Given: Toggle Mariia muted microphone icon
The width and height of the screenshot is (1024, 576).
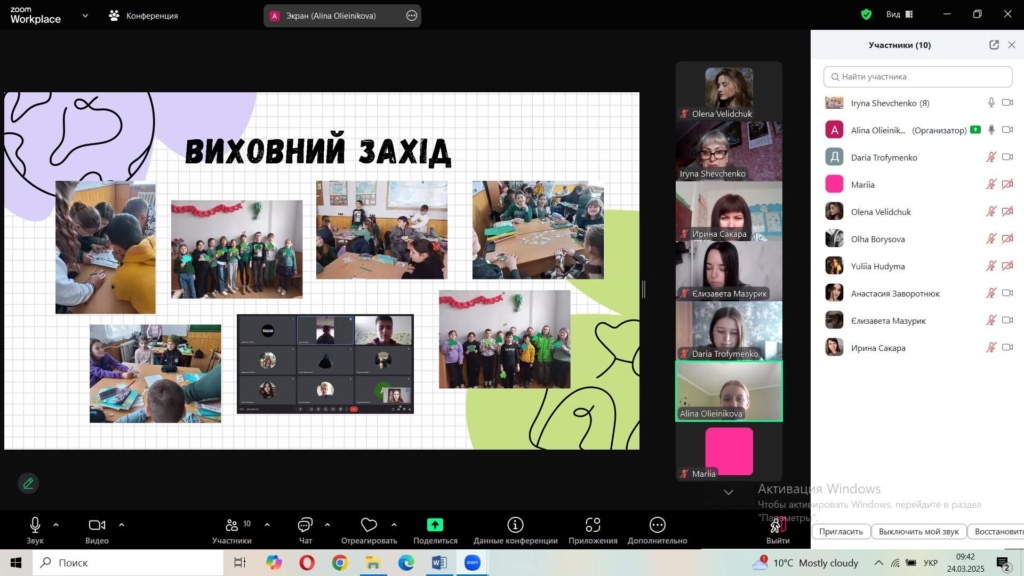Looking at the screenshot, I should pyautogui.click(x=991, y=184).
